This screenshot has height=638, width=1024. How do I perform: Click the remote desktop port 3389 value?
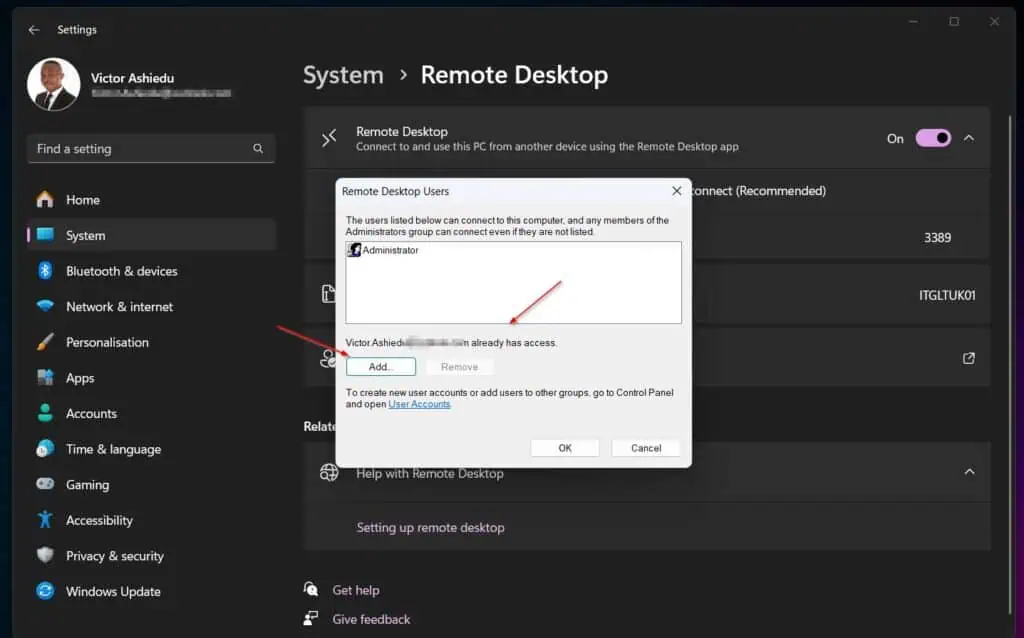937,238
